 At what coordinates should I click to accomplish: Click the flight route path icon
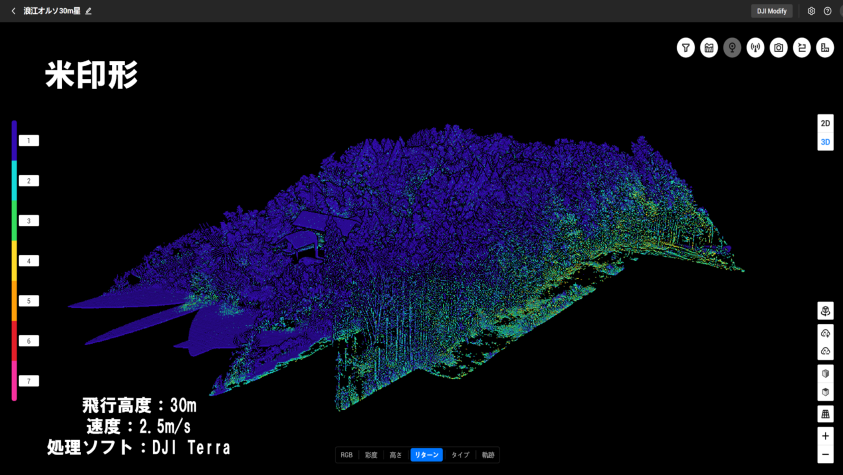pyautogui.click(x=802, y=48)
